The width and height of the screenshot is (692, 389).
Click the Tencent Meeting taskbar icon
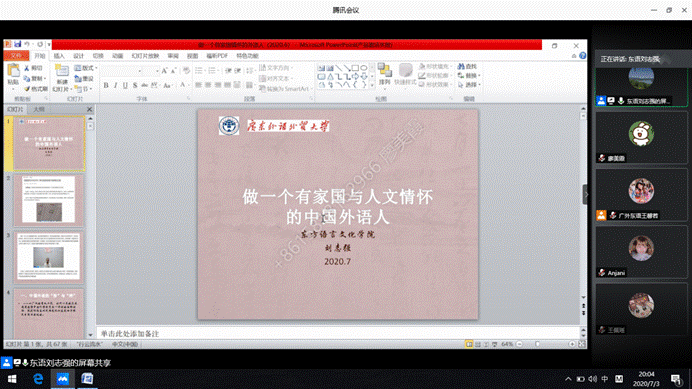(63, 379)
